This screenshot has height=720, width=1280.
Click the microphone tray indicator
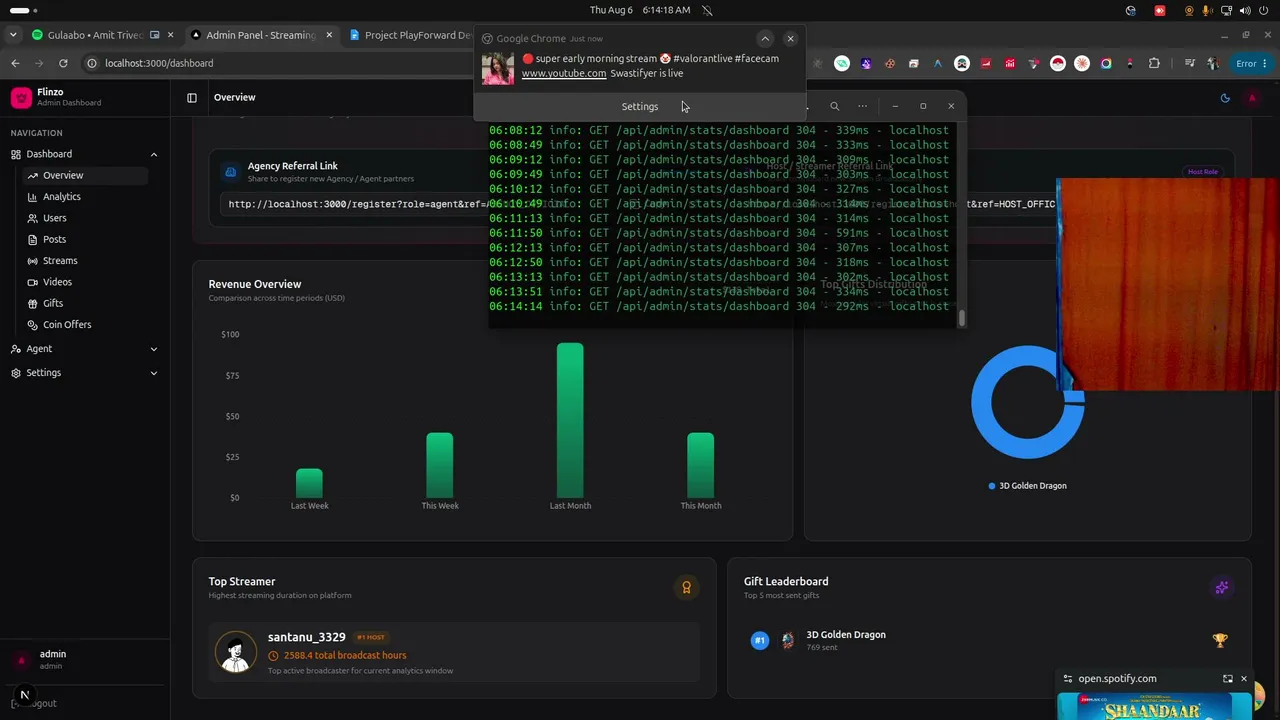point(1208,10)
